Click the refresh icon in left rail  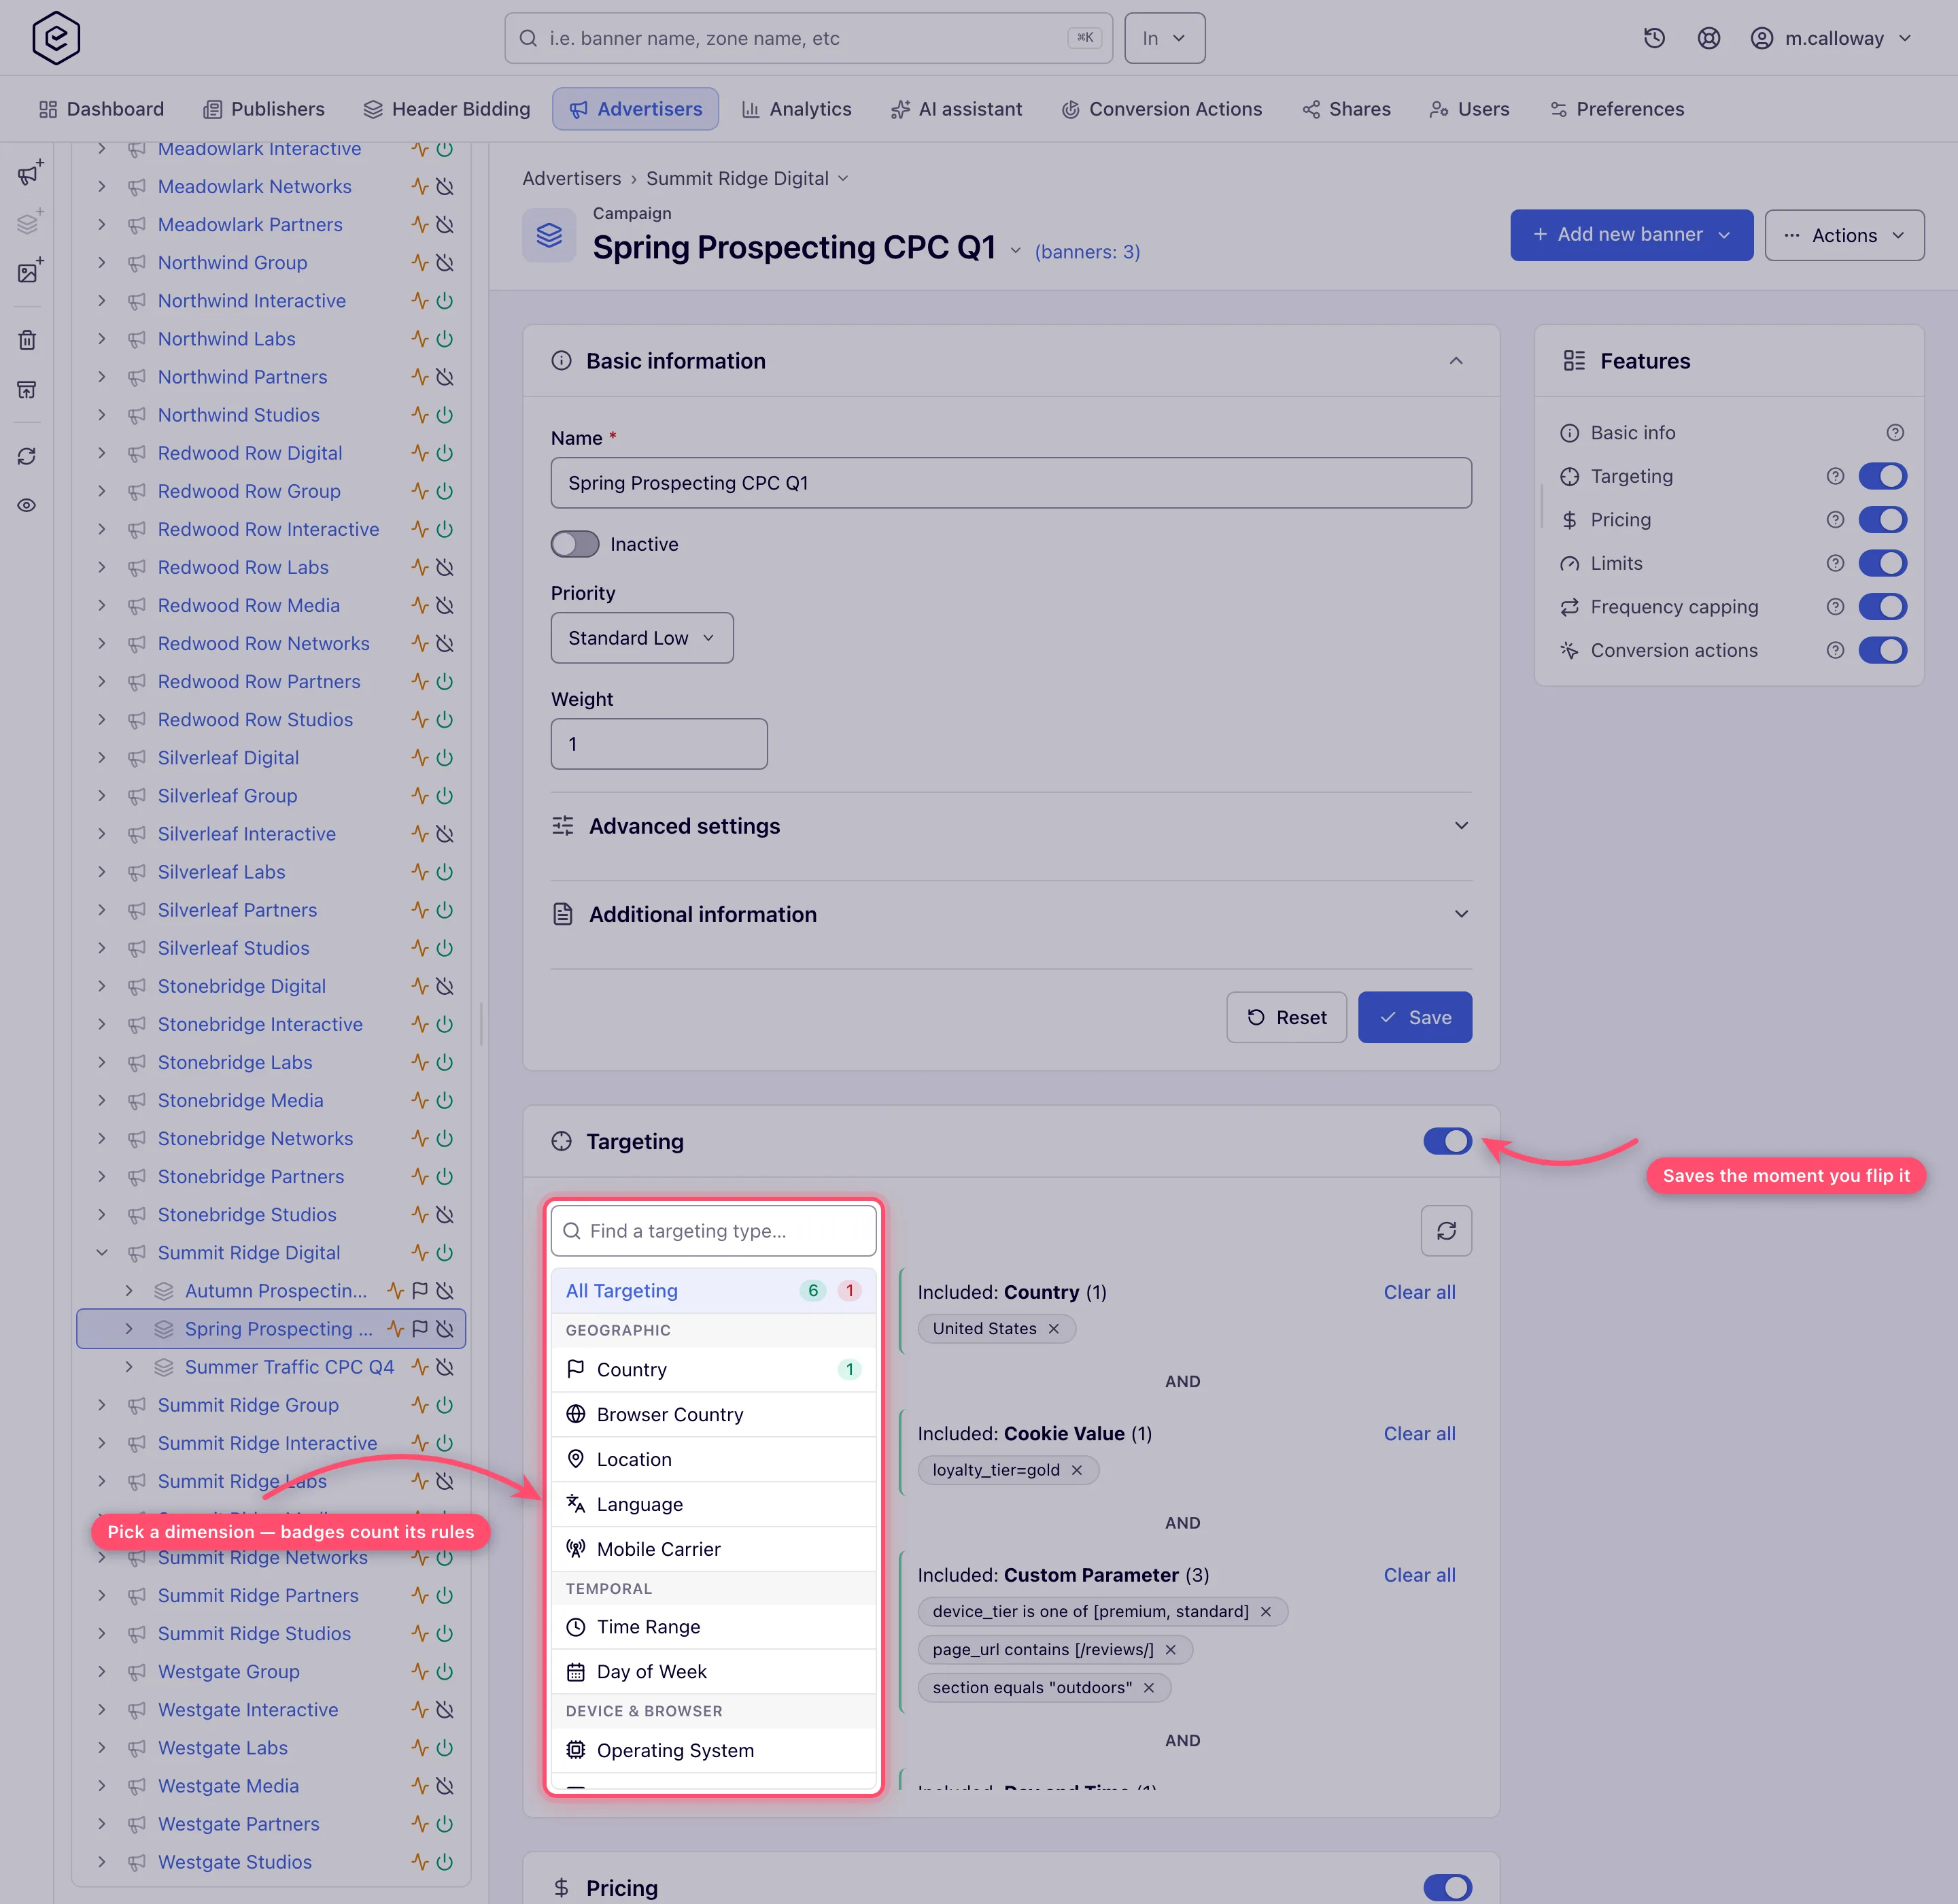pos(27,456)
